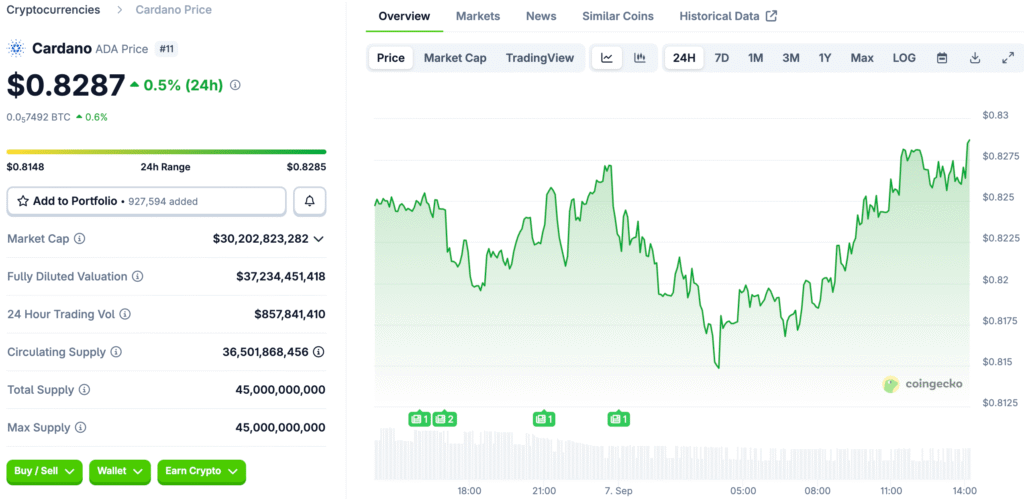
Task: Click the Max Supply info icon
Action: tap(80, 428)
